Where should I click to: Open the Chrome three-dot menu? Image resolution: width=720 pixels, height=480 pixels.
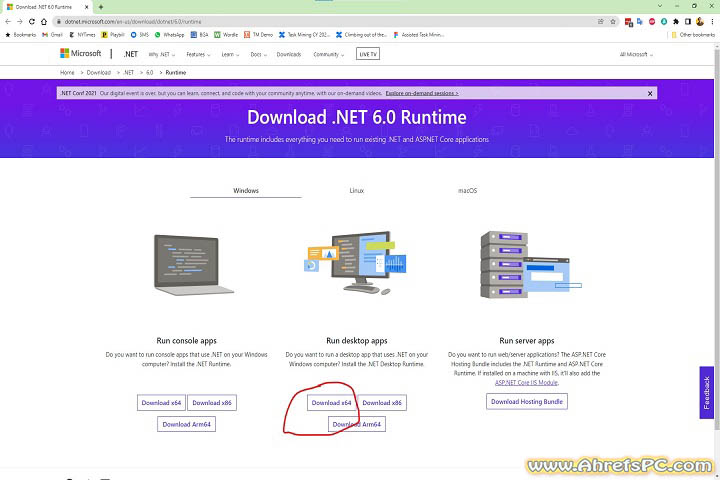(713, 22)
